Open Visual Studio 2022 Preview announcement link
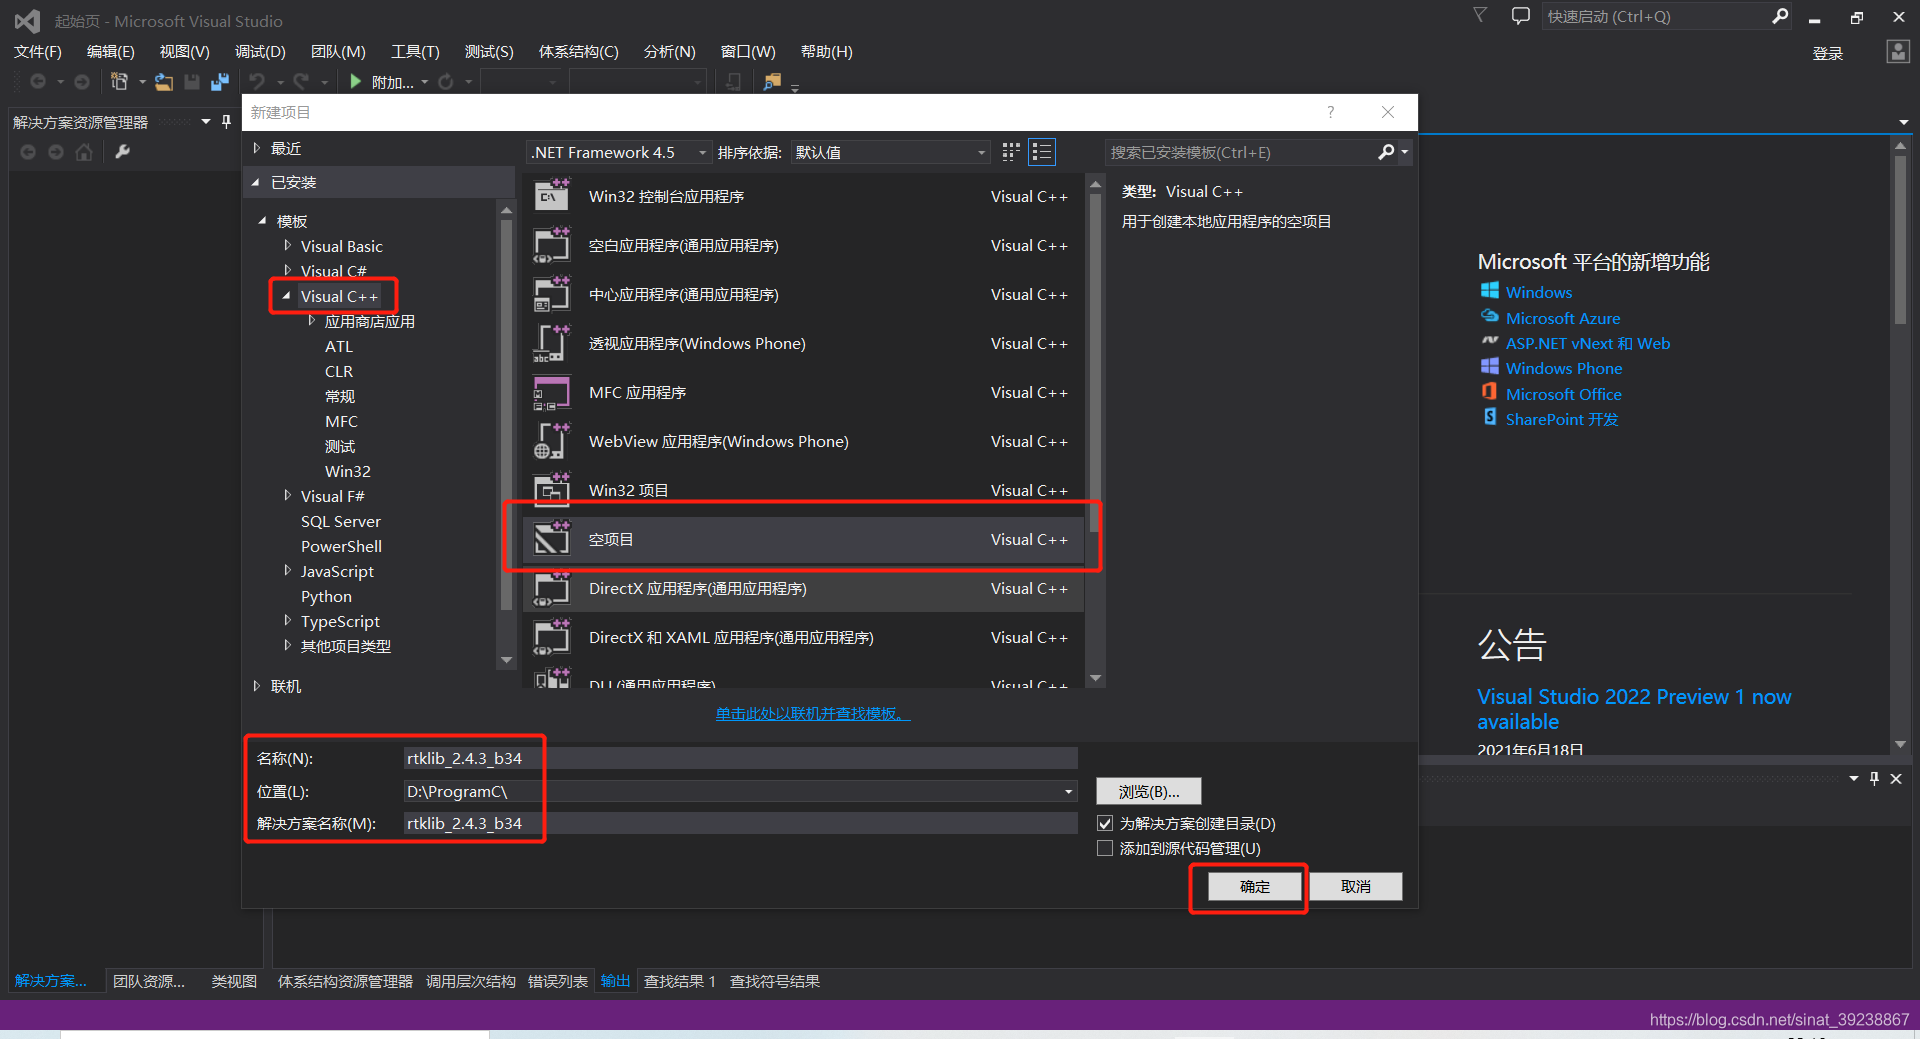Viewport: 1920px width, 1039px height. [x=1634, y=709]
